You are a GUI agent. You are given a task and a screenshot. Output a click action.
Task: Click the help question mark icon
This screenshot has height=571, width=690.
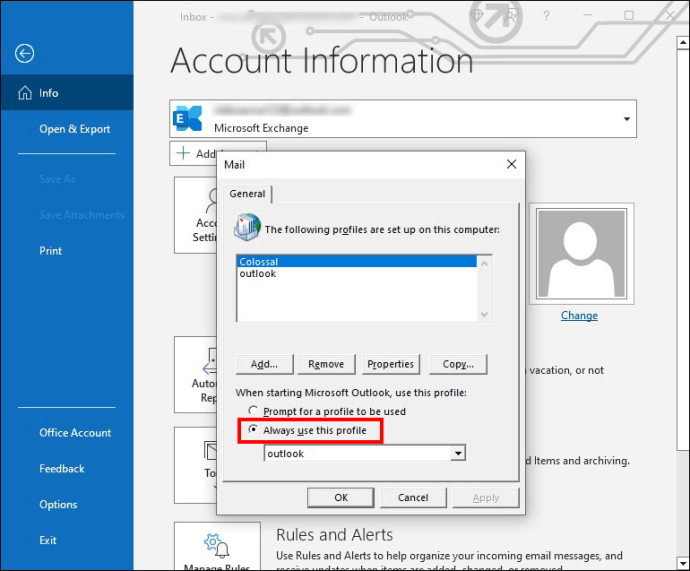[x=546, y=16]
